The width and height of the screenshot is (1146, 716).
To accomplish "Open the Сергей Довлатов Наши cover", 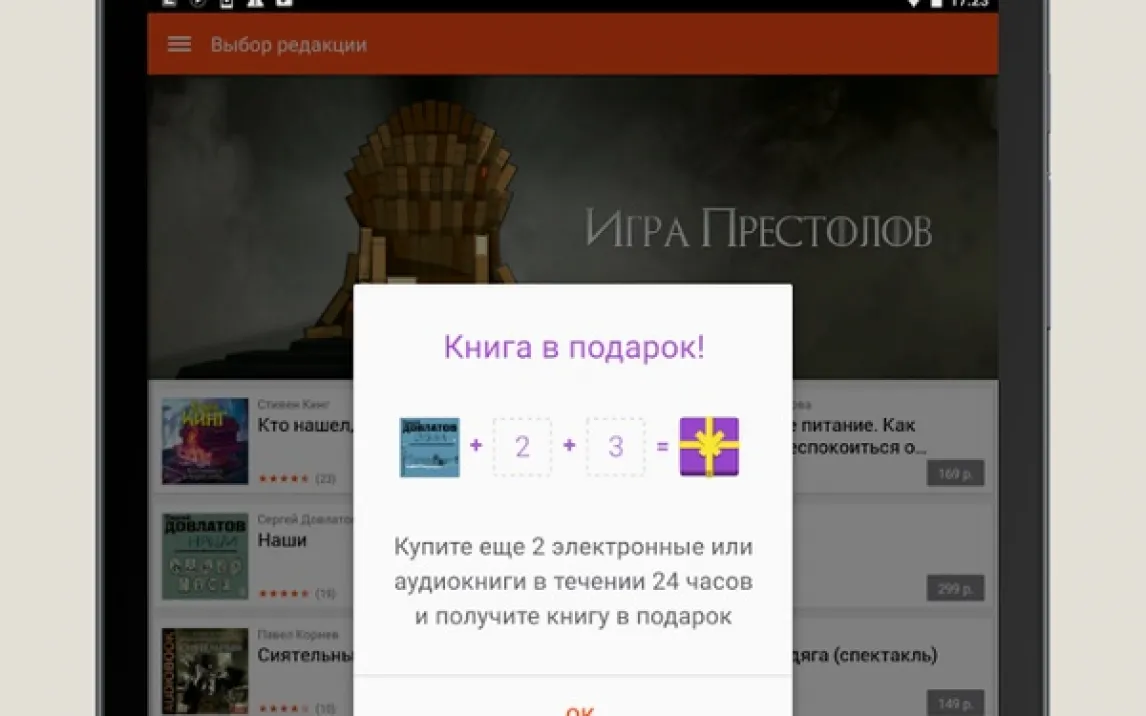I will (x=205, y=556).
